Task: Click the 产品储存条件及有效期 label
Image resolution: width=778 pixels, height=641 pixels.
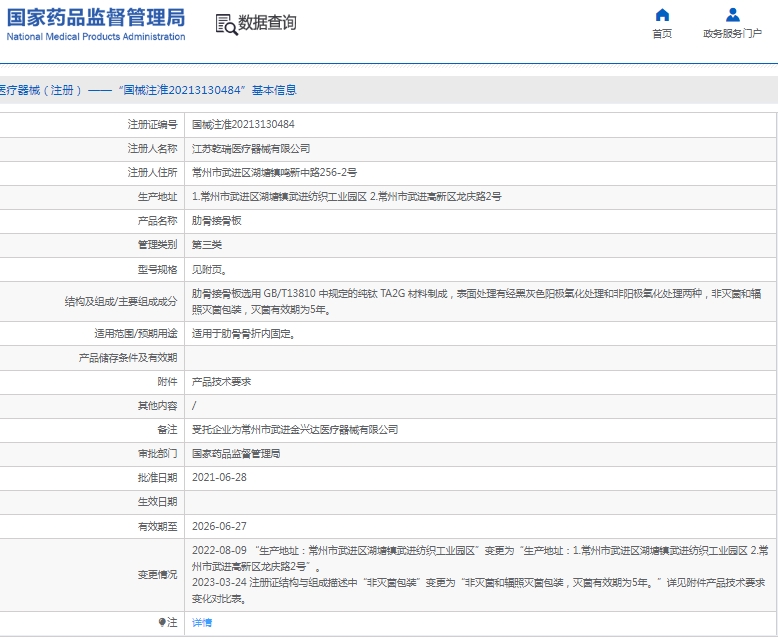Action: coord(128,358)
